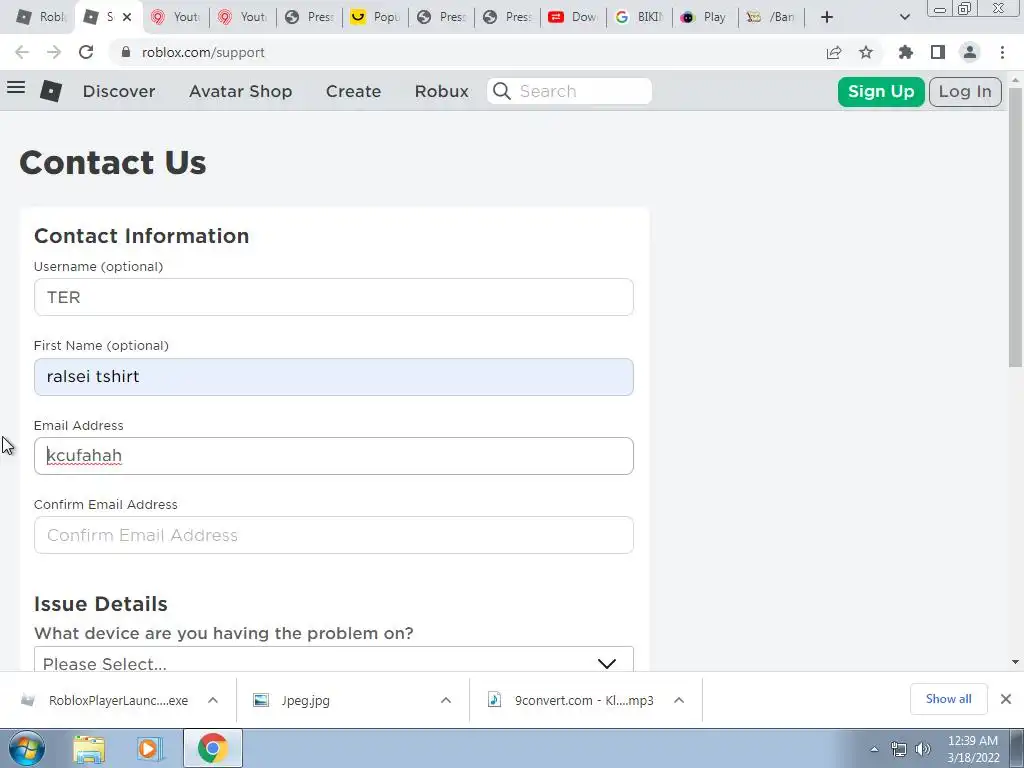Open the device Please Select dropdown
Image resolution: width=1024 pixels, height=768 pixels.
(x=334, y=660)
